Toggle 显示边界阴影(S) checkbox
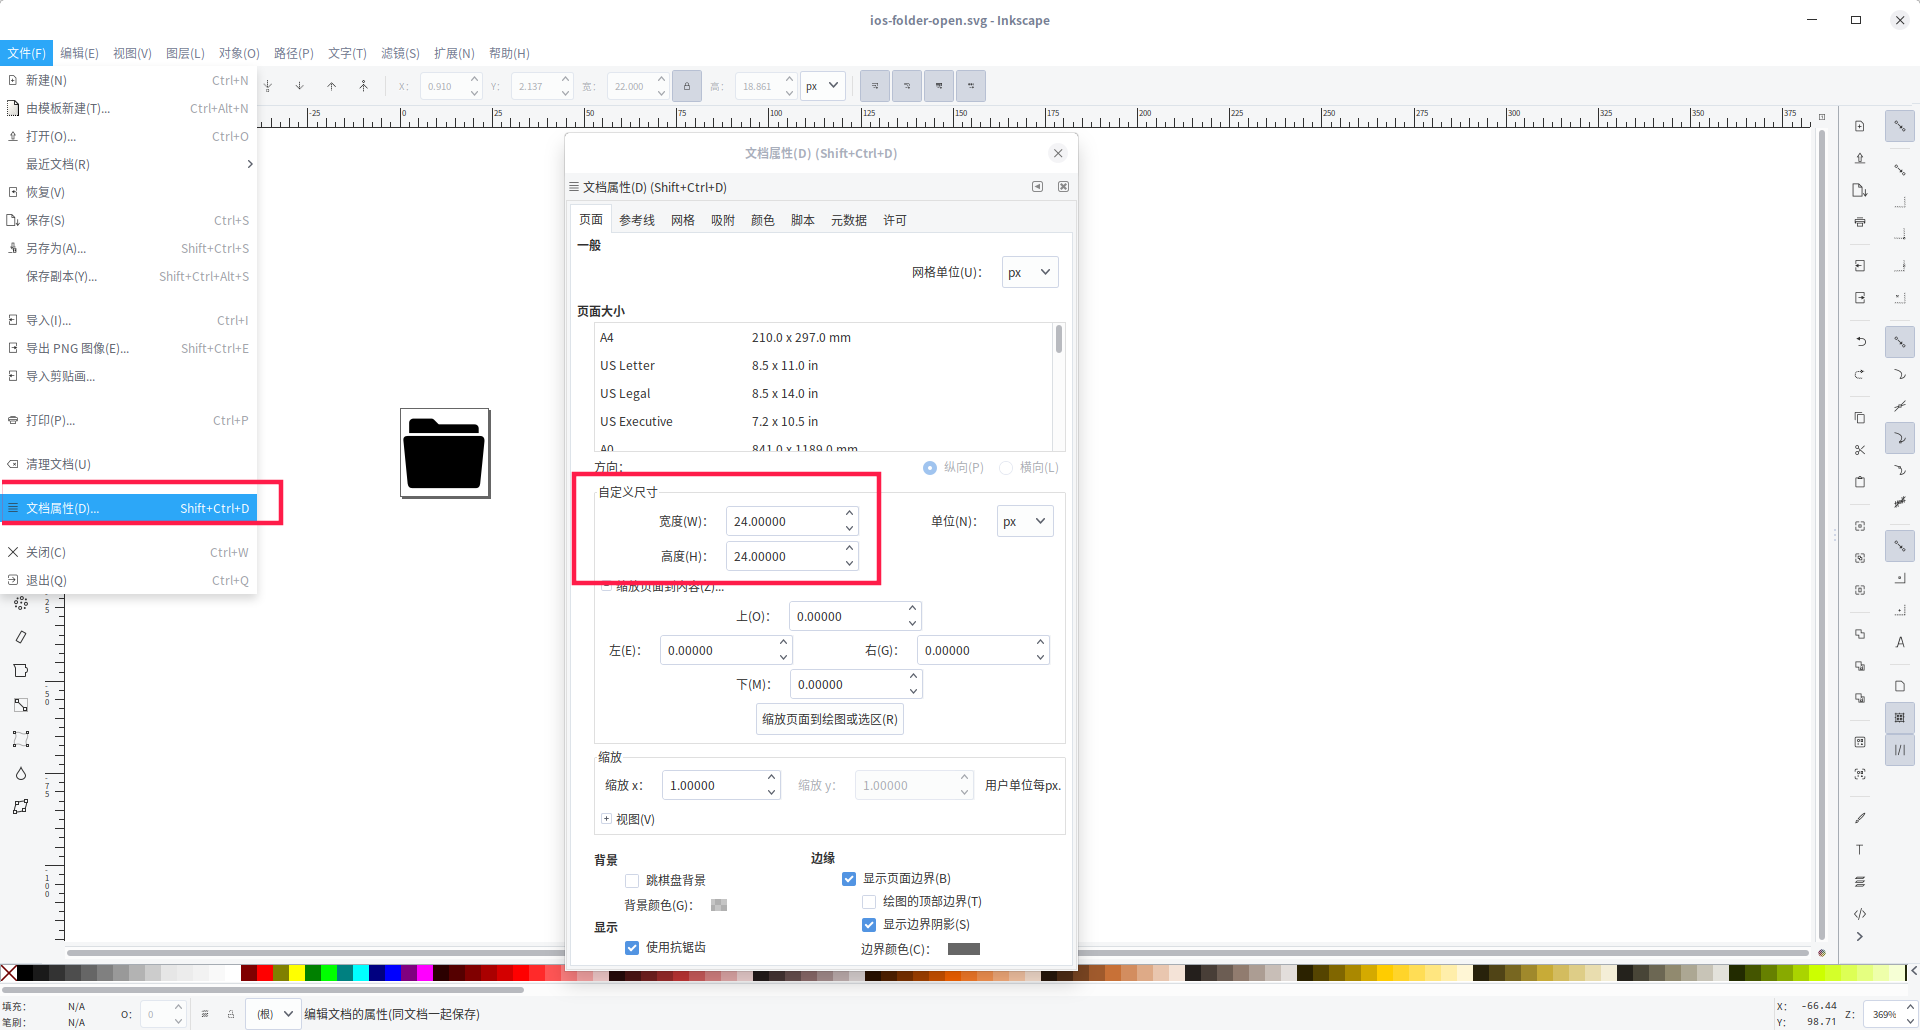Image resolution: width=1920 pixels, height=1030 pixels. [869, 925]
